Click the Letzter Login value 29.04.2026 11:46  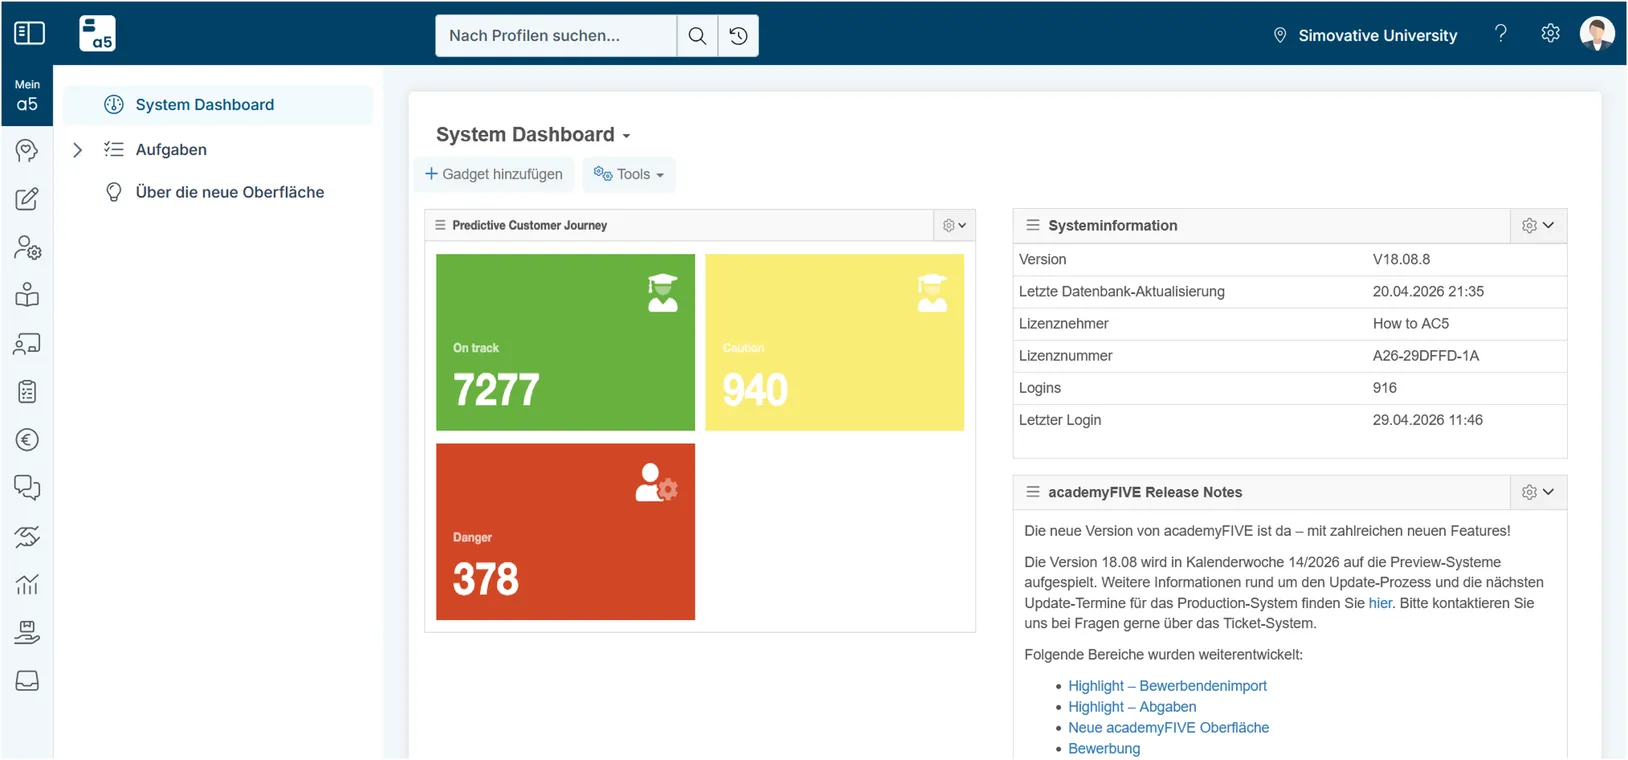click(x=1427, y=420)
